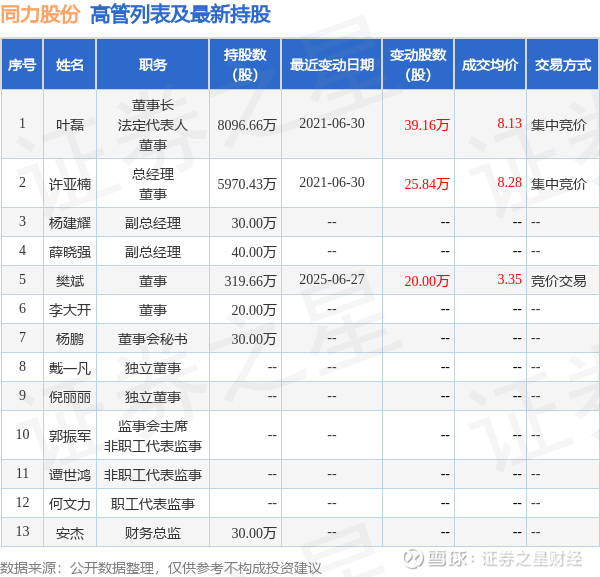Click 集中竞价 in 许亚楠's row
The width and height of the screenshot is (600, 577).
tap(559, 184)
